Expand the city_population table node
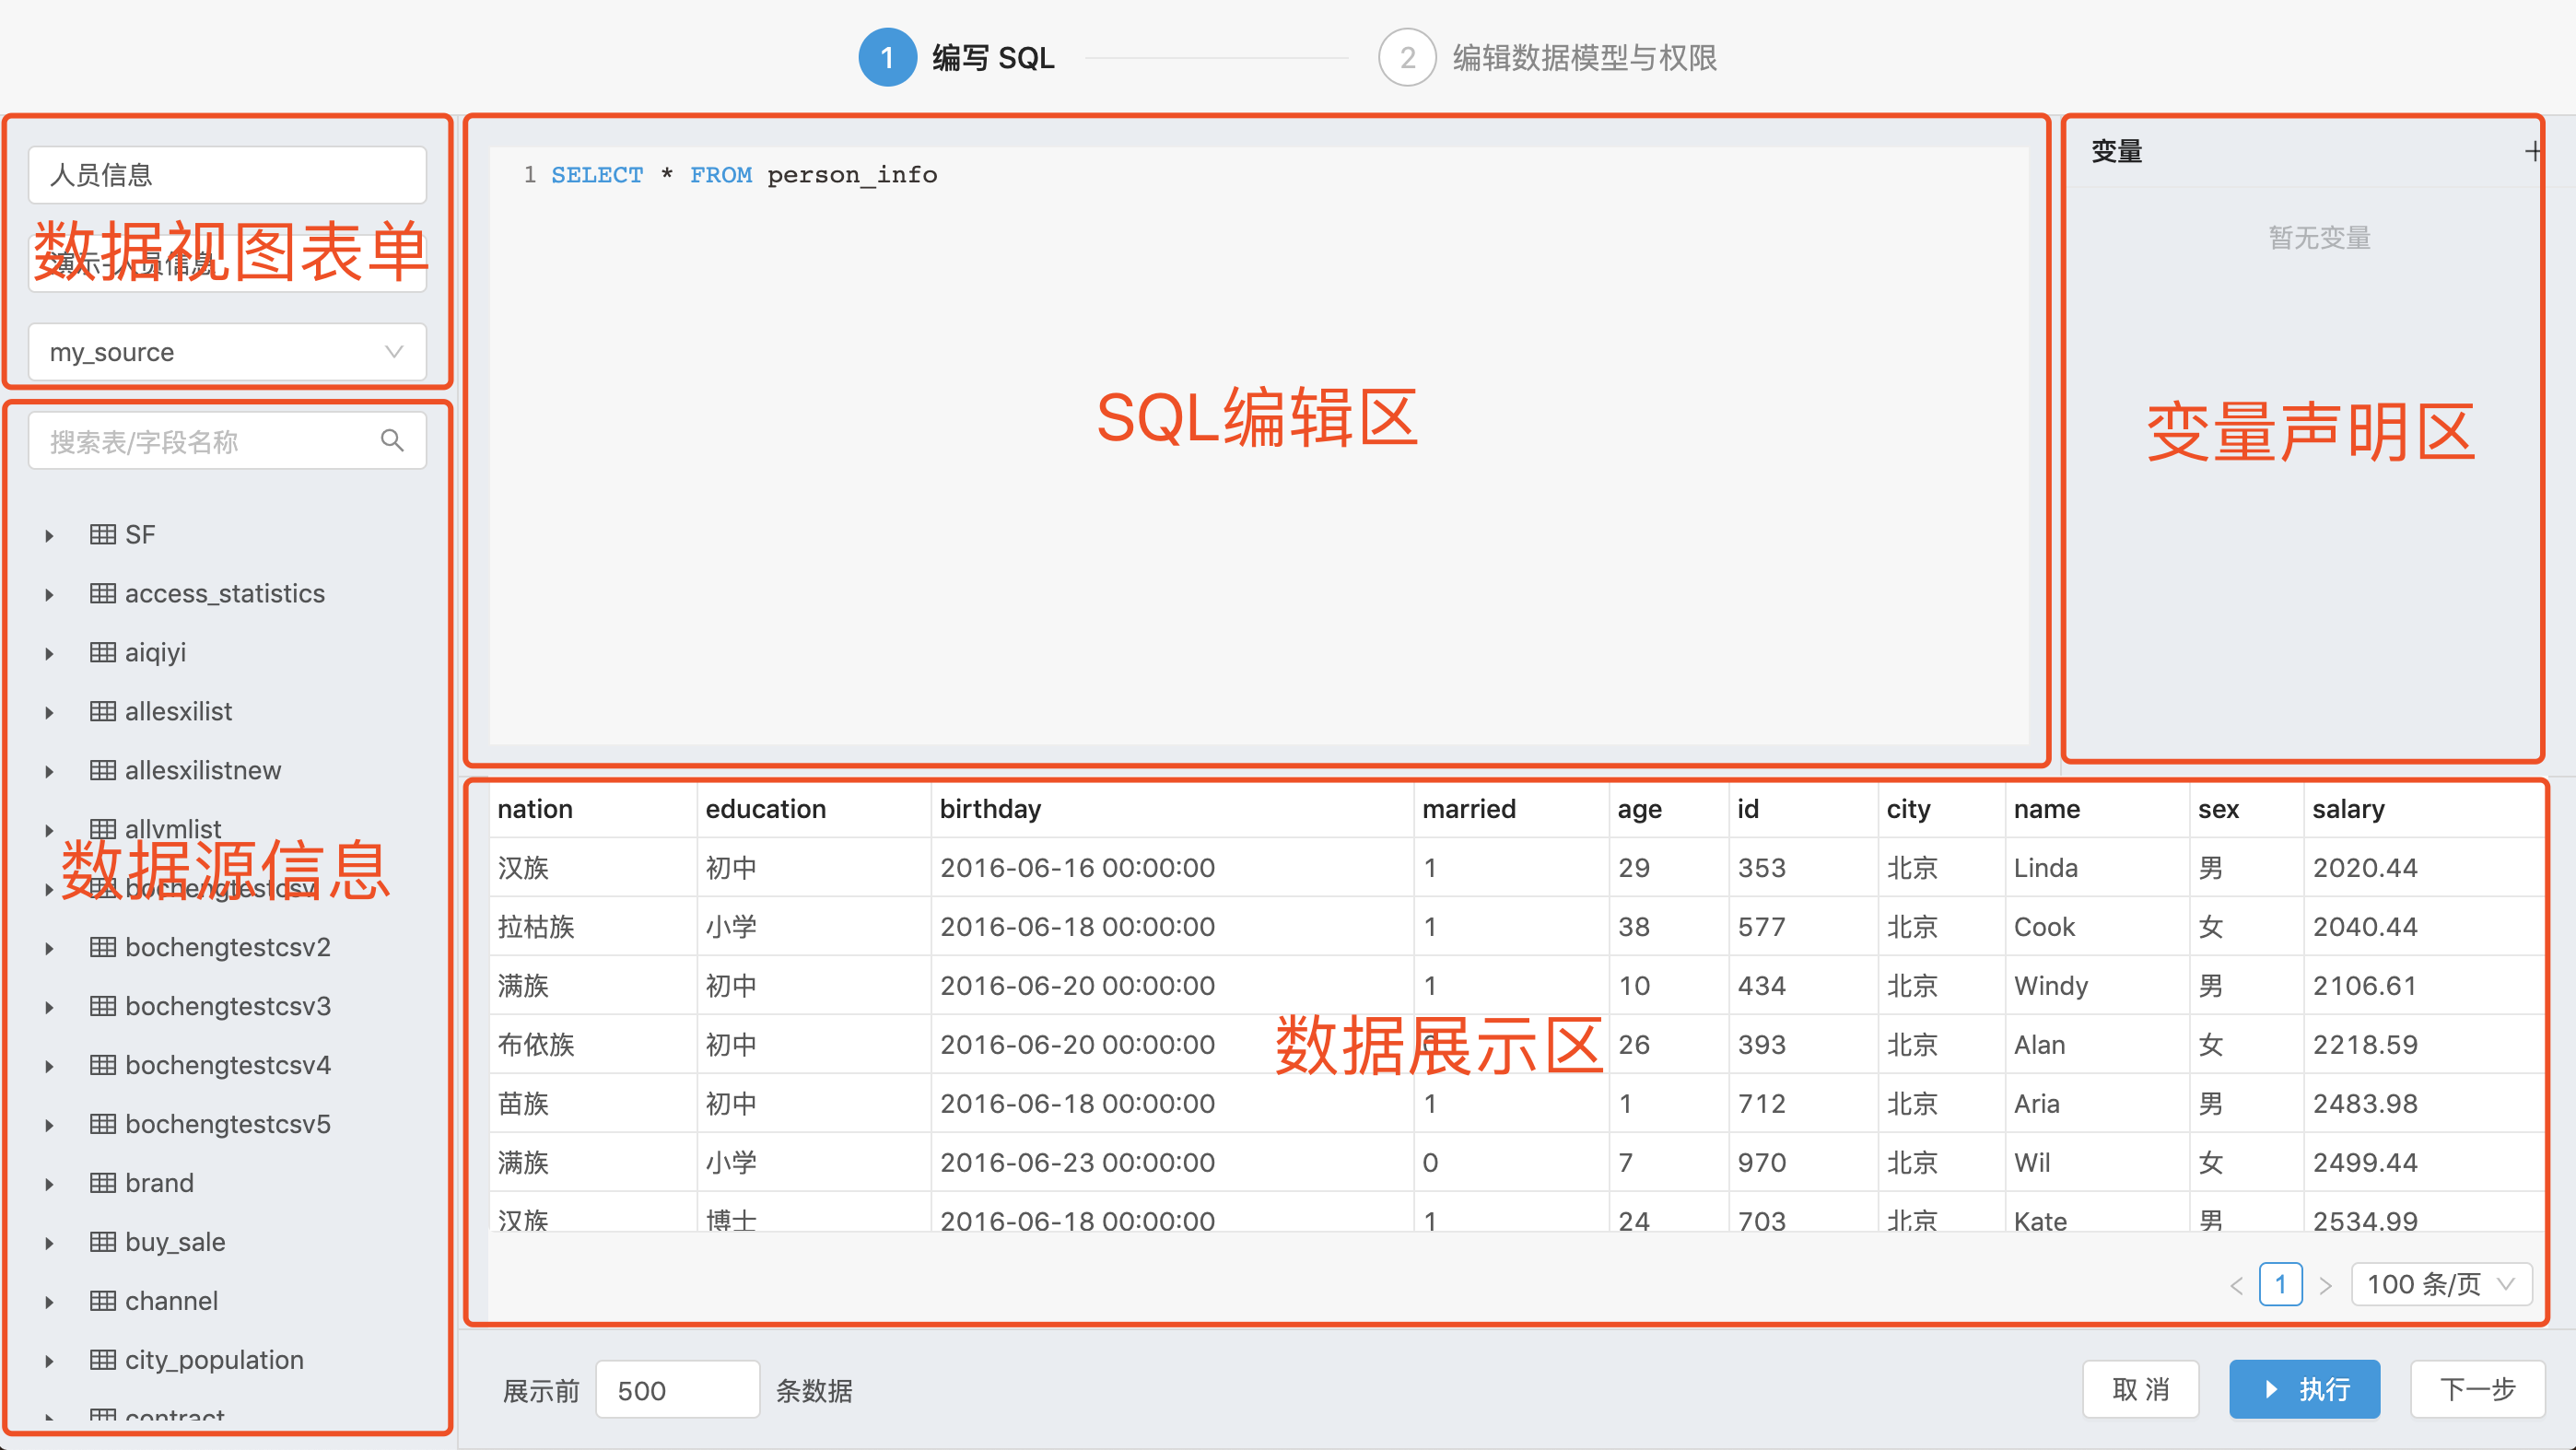Screen dimensions: 2576x1450 [x=49, y=1361]
